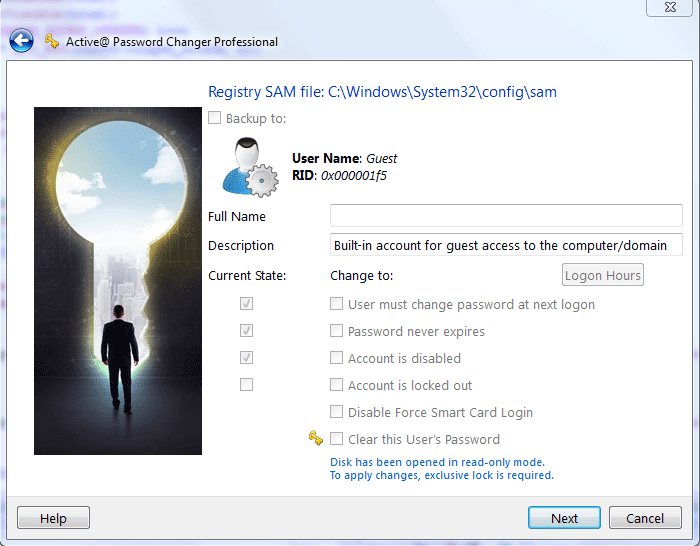Check User must change password at next logon
The width and height of the screenshot is (700, 546).
coord(336,304)
